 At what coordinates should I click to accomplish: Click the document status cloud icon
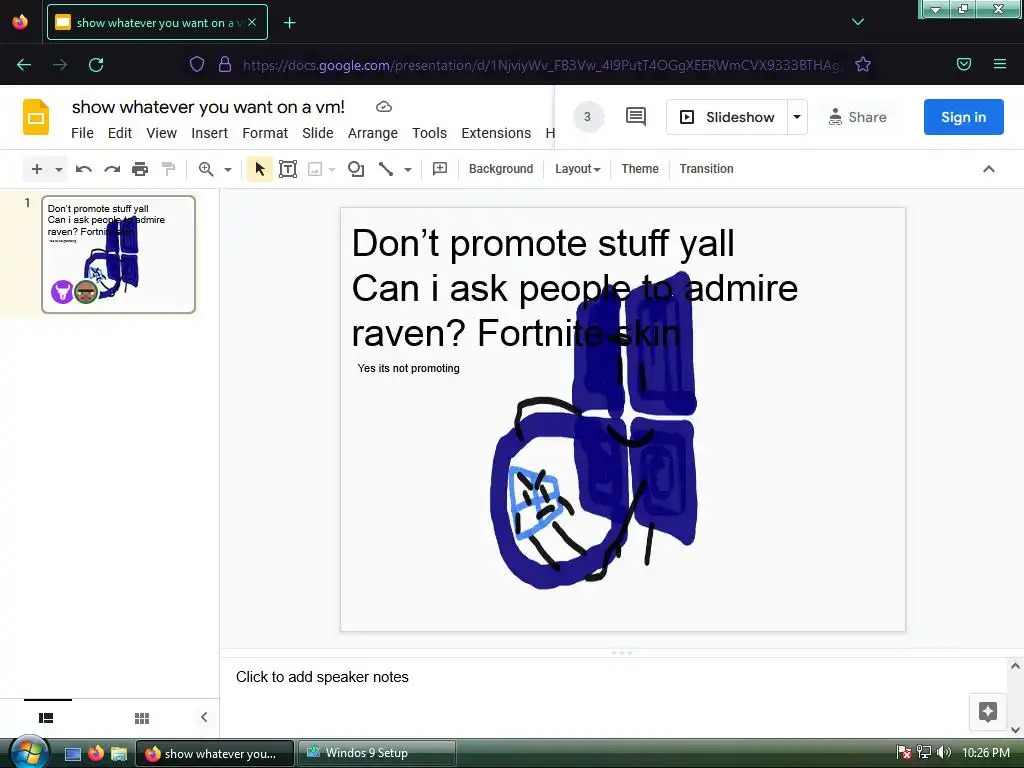pos(384,106)
